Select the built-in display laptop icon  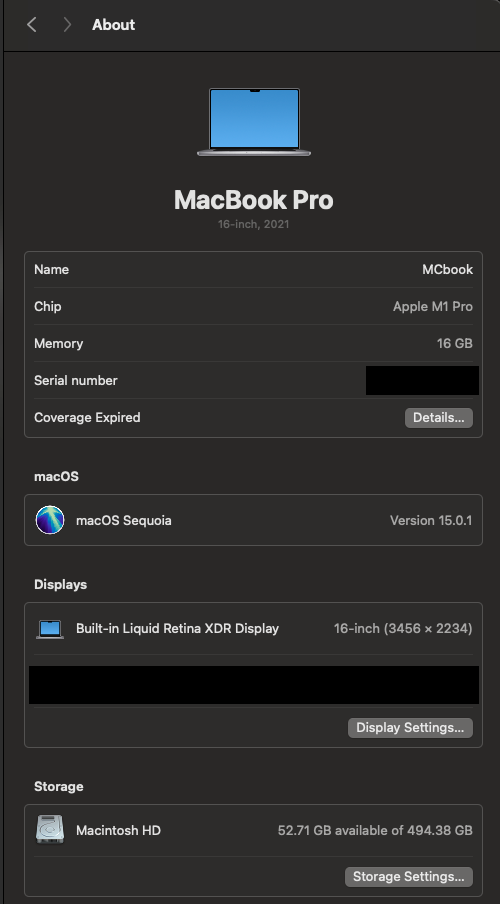[x=50, y=629]
